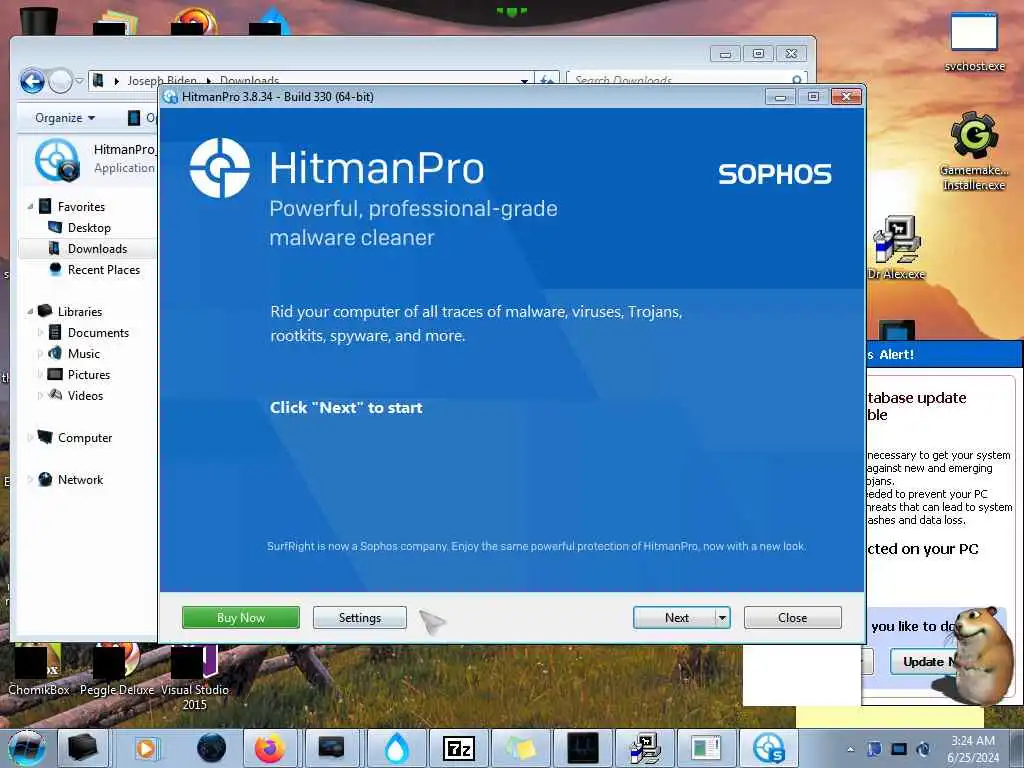
Task: Open the Windows Start menu
Action: tap(26, 748)
